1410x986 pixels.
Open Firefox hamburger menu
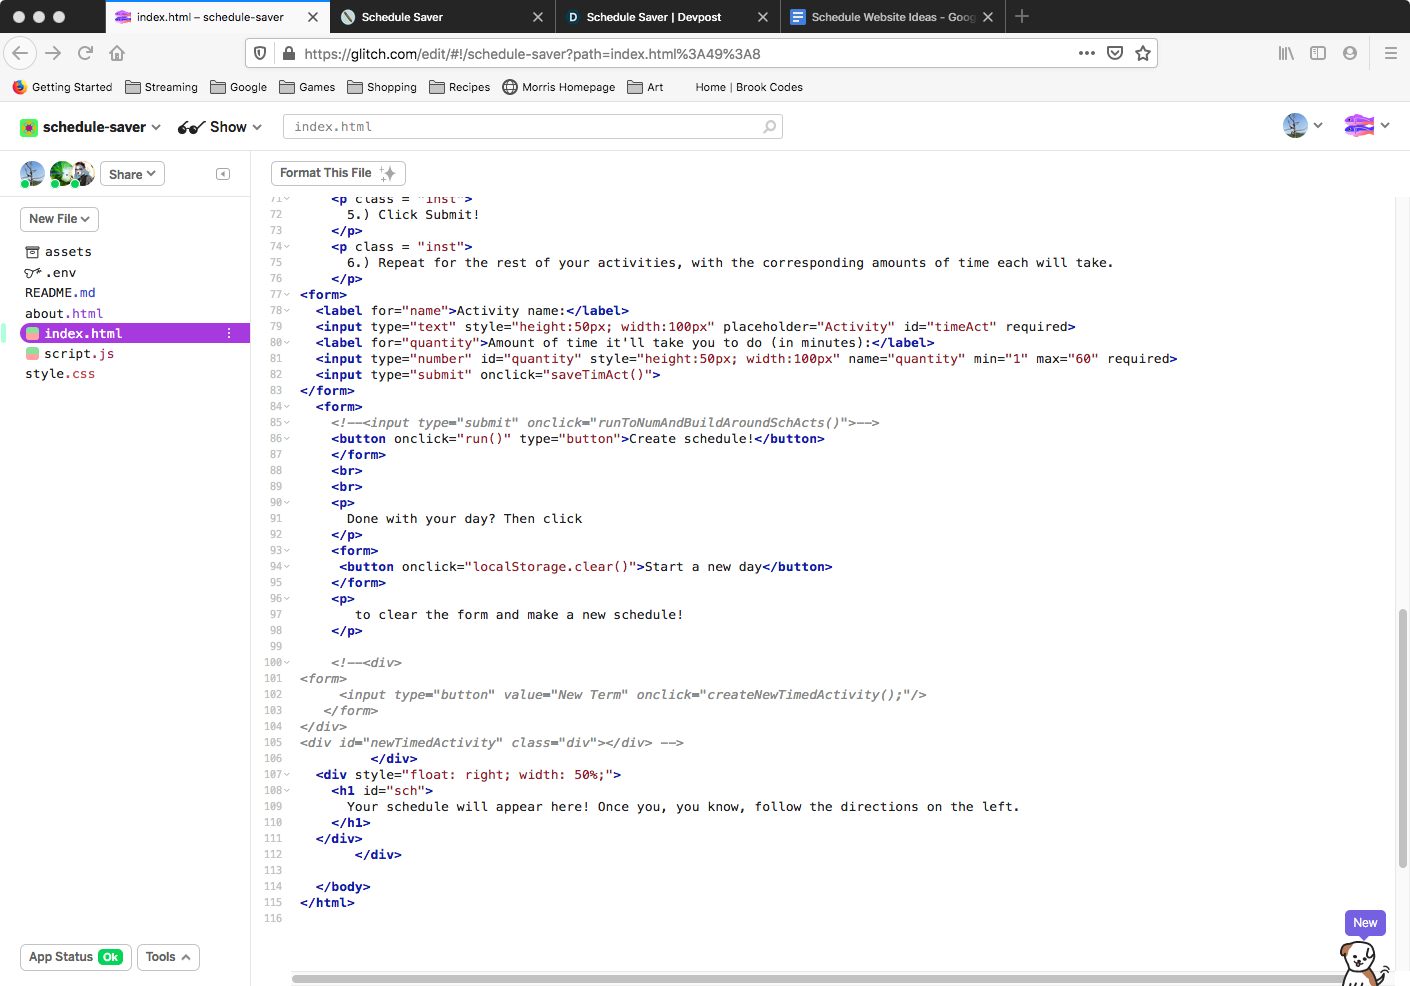pyautogui.click(x=1390, y=53)
